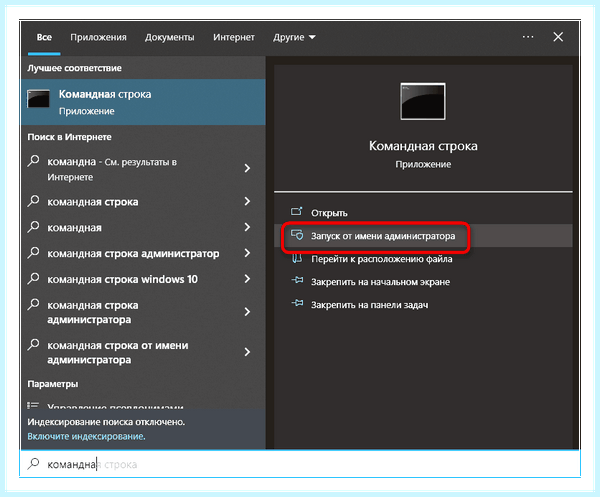The image size is (600, 497).
Task: Click search icon beside 'командная строка администратора'
Action: click(x=33, y=305)
